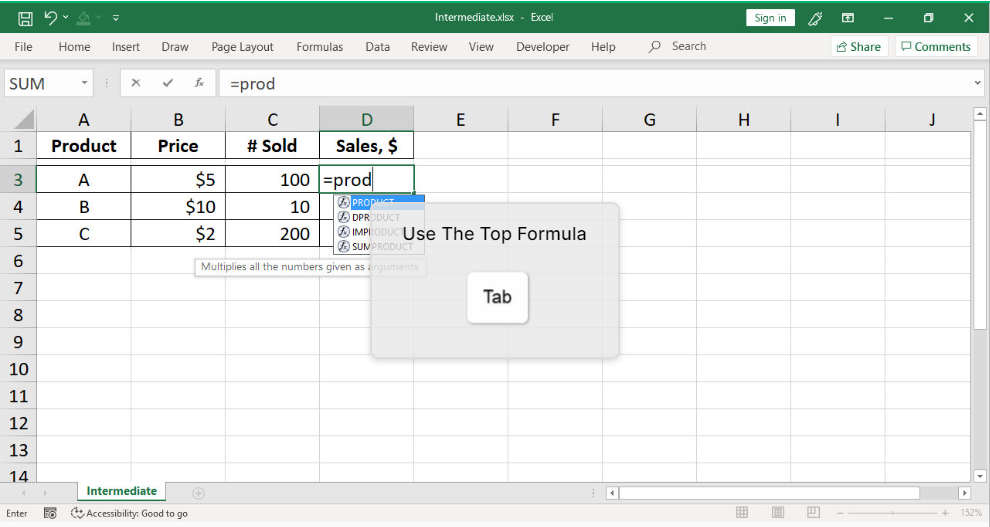Select column A header
The width and height of the screenshot is (990, 527).
[x=83, y=119]
